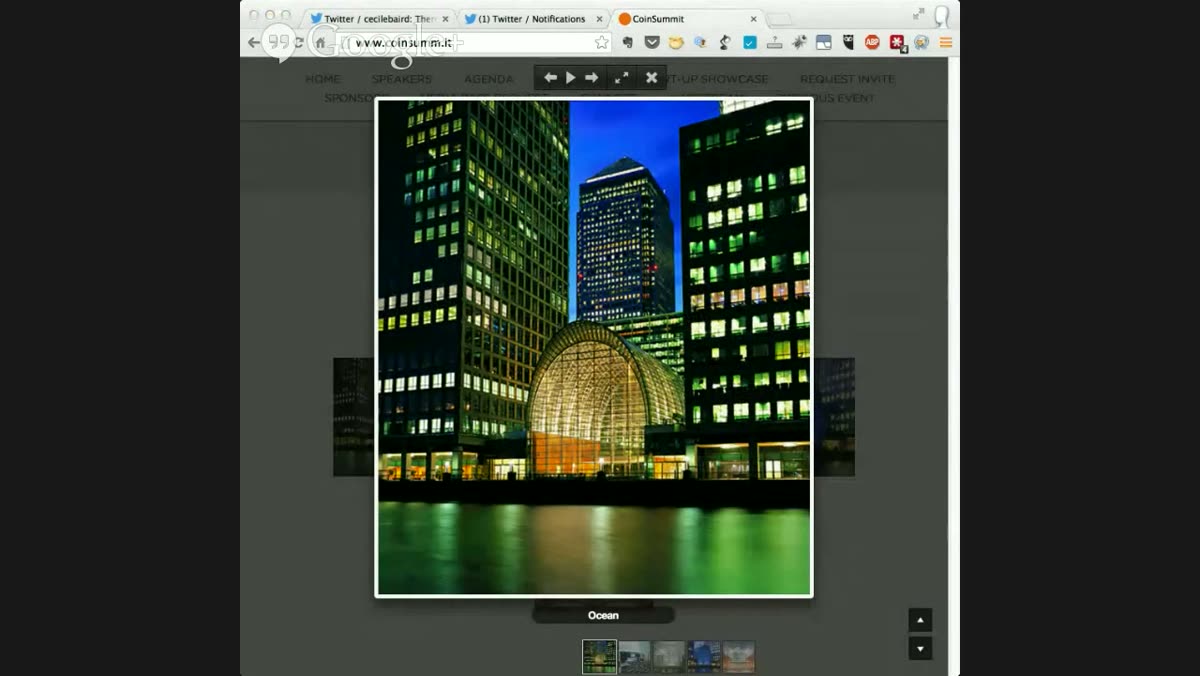Open the Evernote elephant extension

pos(628,43)
